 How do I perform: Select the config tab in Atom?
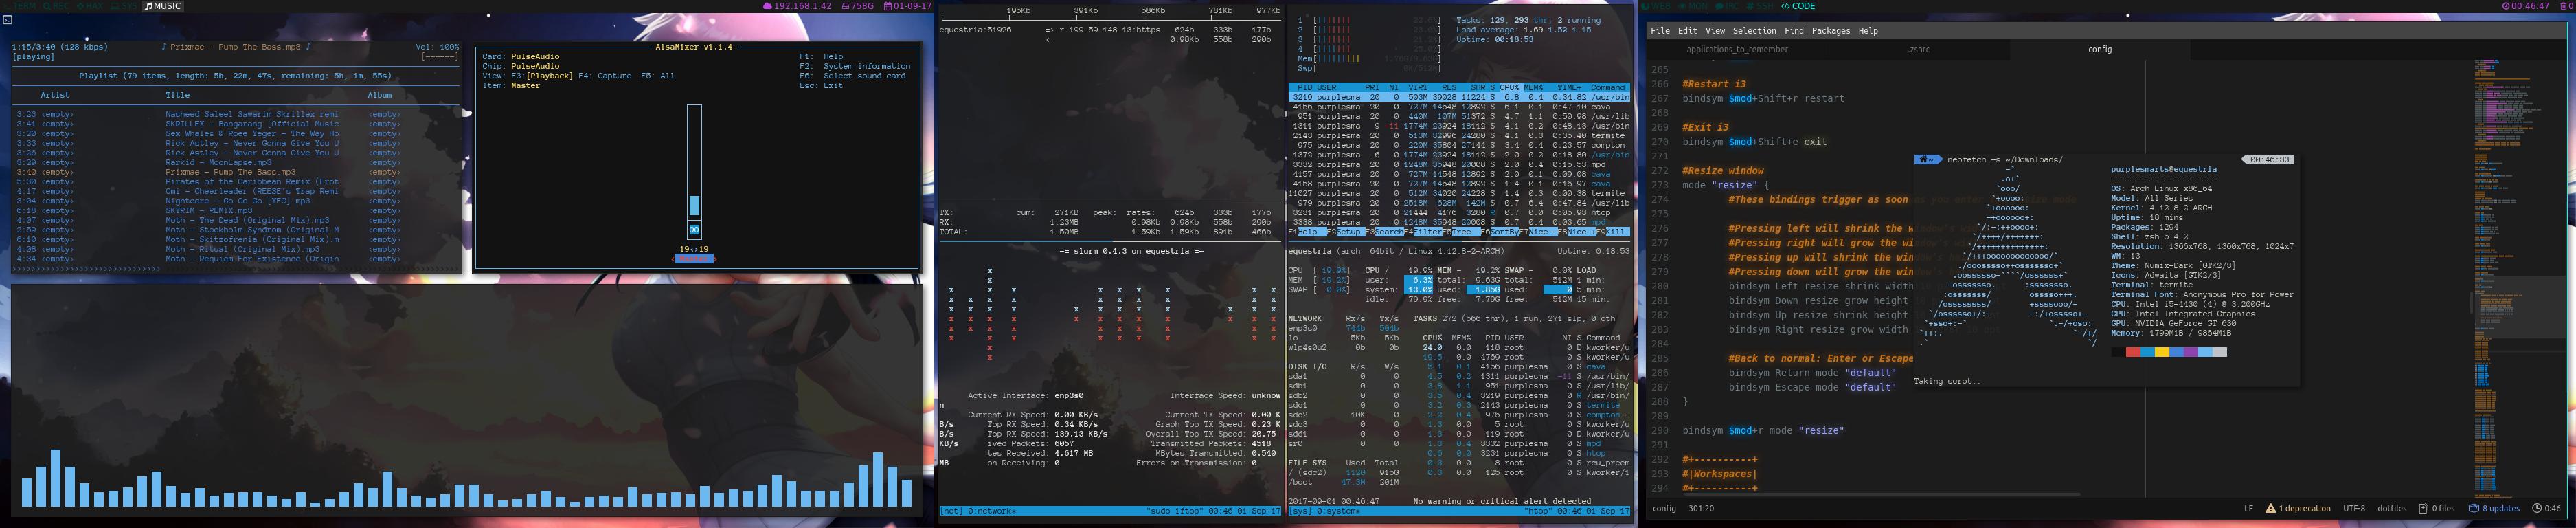coord(2099,49)
